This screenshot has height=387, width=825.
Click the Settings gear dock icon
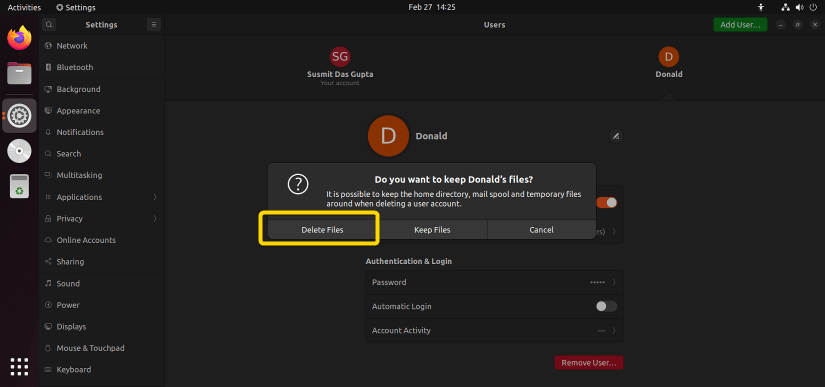point(19,115)
